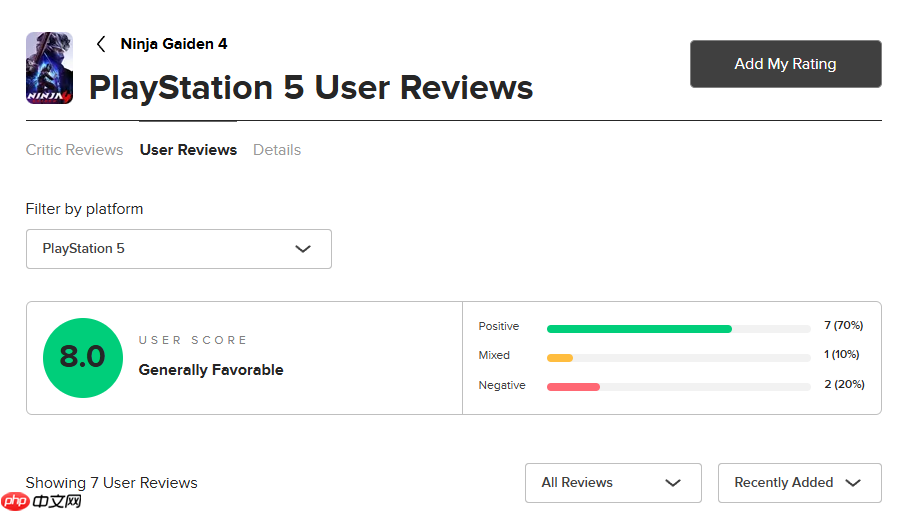Select the User Reviews tab
902x511 pixels.
pyautogui.click(x=188, y=150)
